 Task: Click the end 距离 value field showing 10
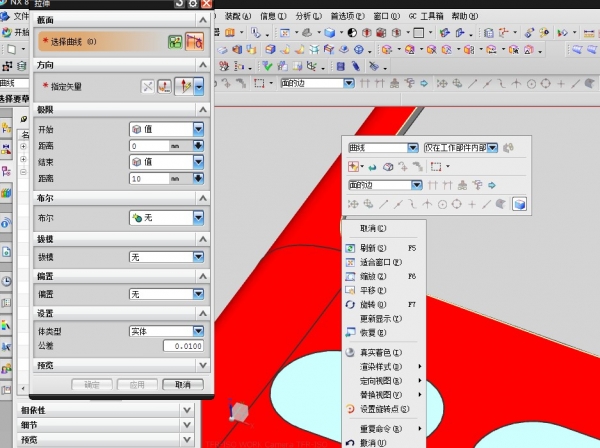click(x=149, y=179)
